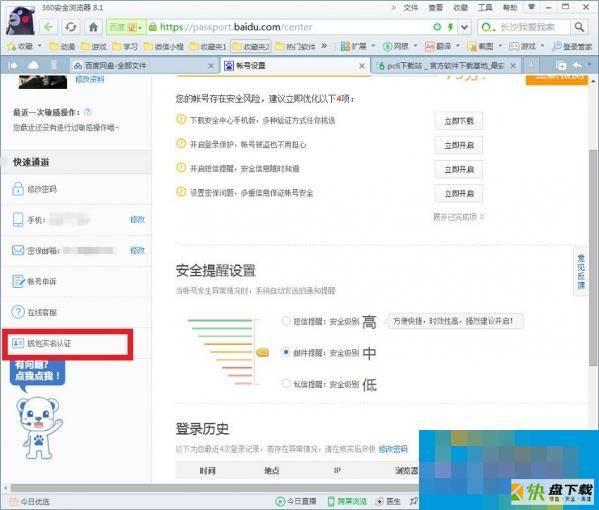Image resolution: width=599 pixels, height=510 pixels.
Task: Click the tab-list windows icon in tab bar
Action: (561, 66)
